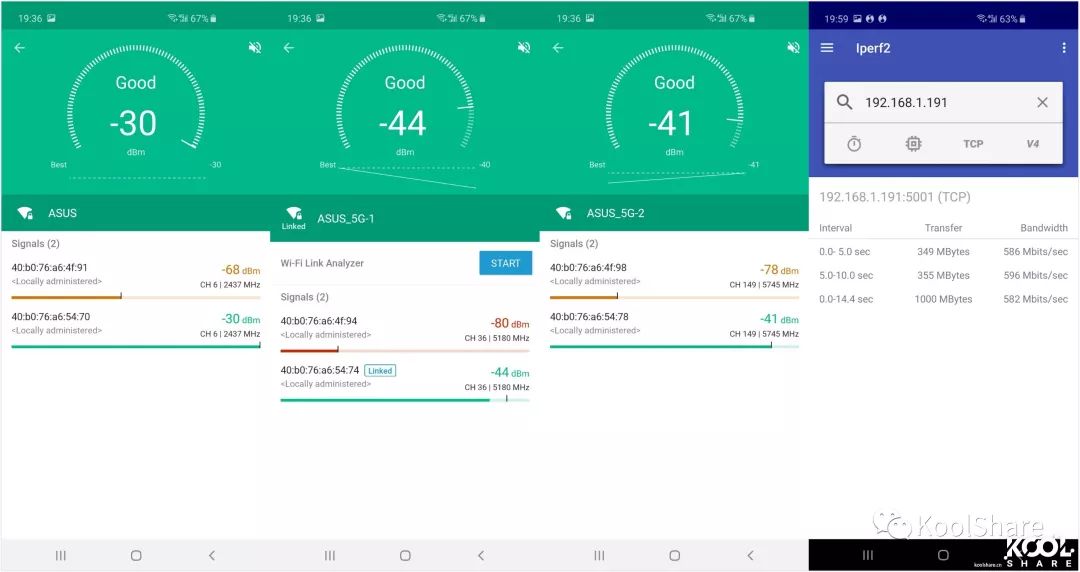Screen dimensions: 1080x572
Task: Tap the Linked Wi-Fi icon for ASUS_5G-1
Action: 293,218
